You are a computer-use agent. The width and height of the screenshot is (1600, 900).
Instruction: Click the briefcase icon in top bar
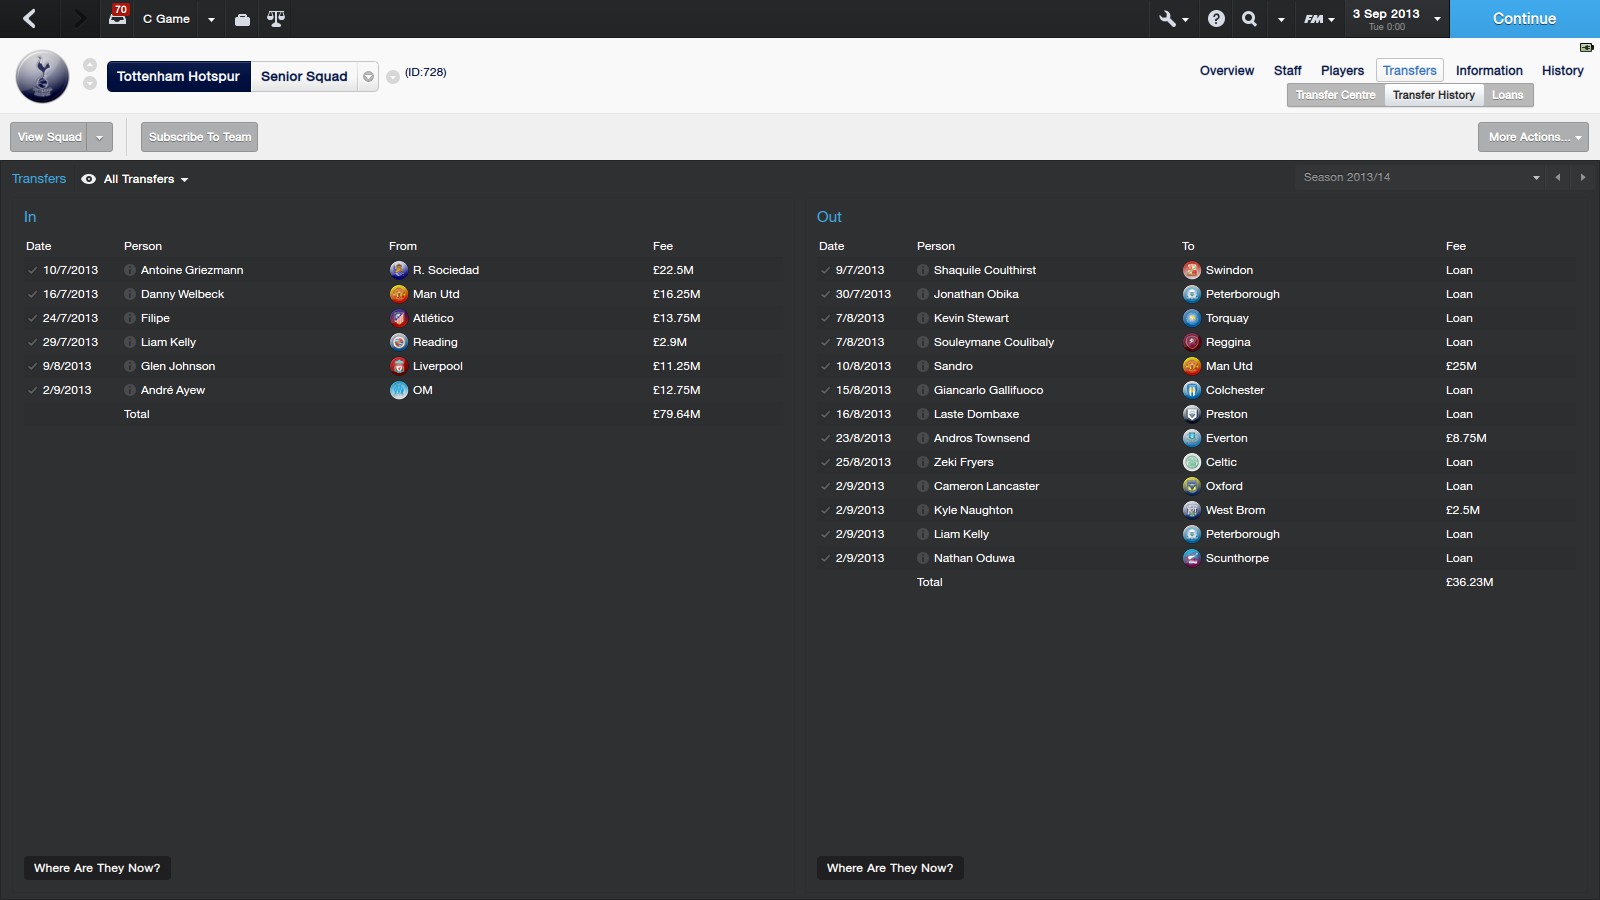(242, 19)
